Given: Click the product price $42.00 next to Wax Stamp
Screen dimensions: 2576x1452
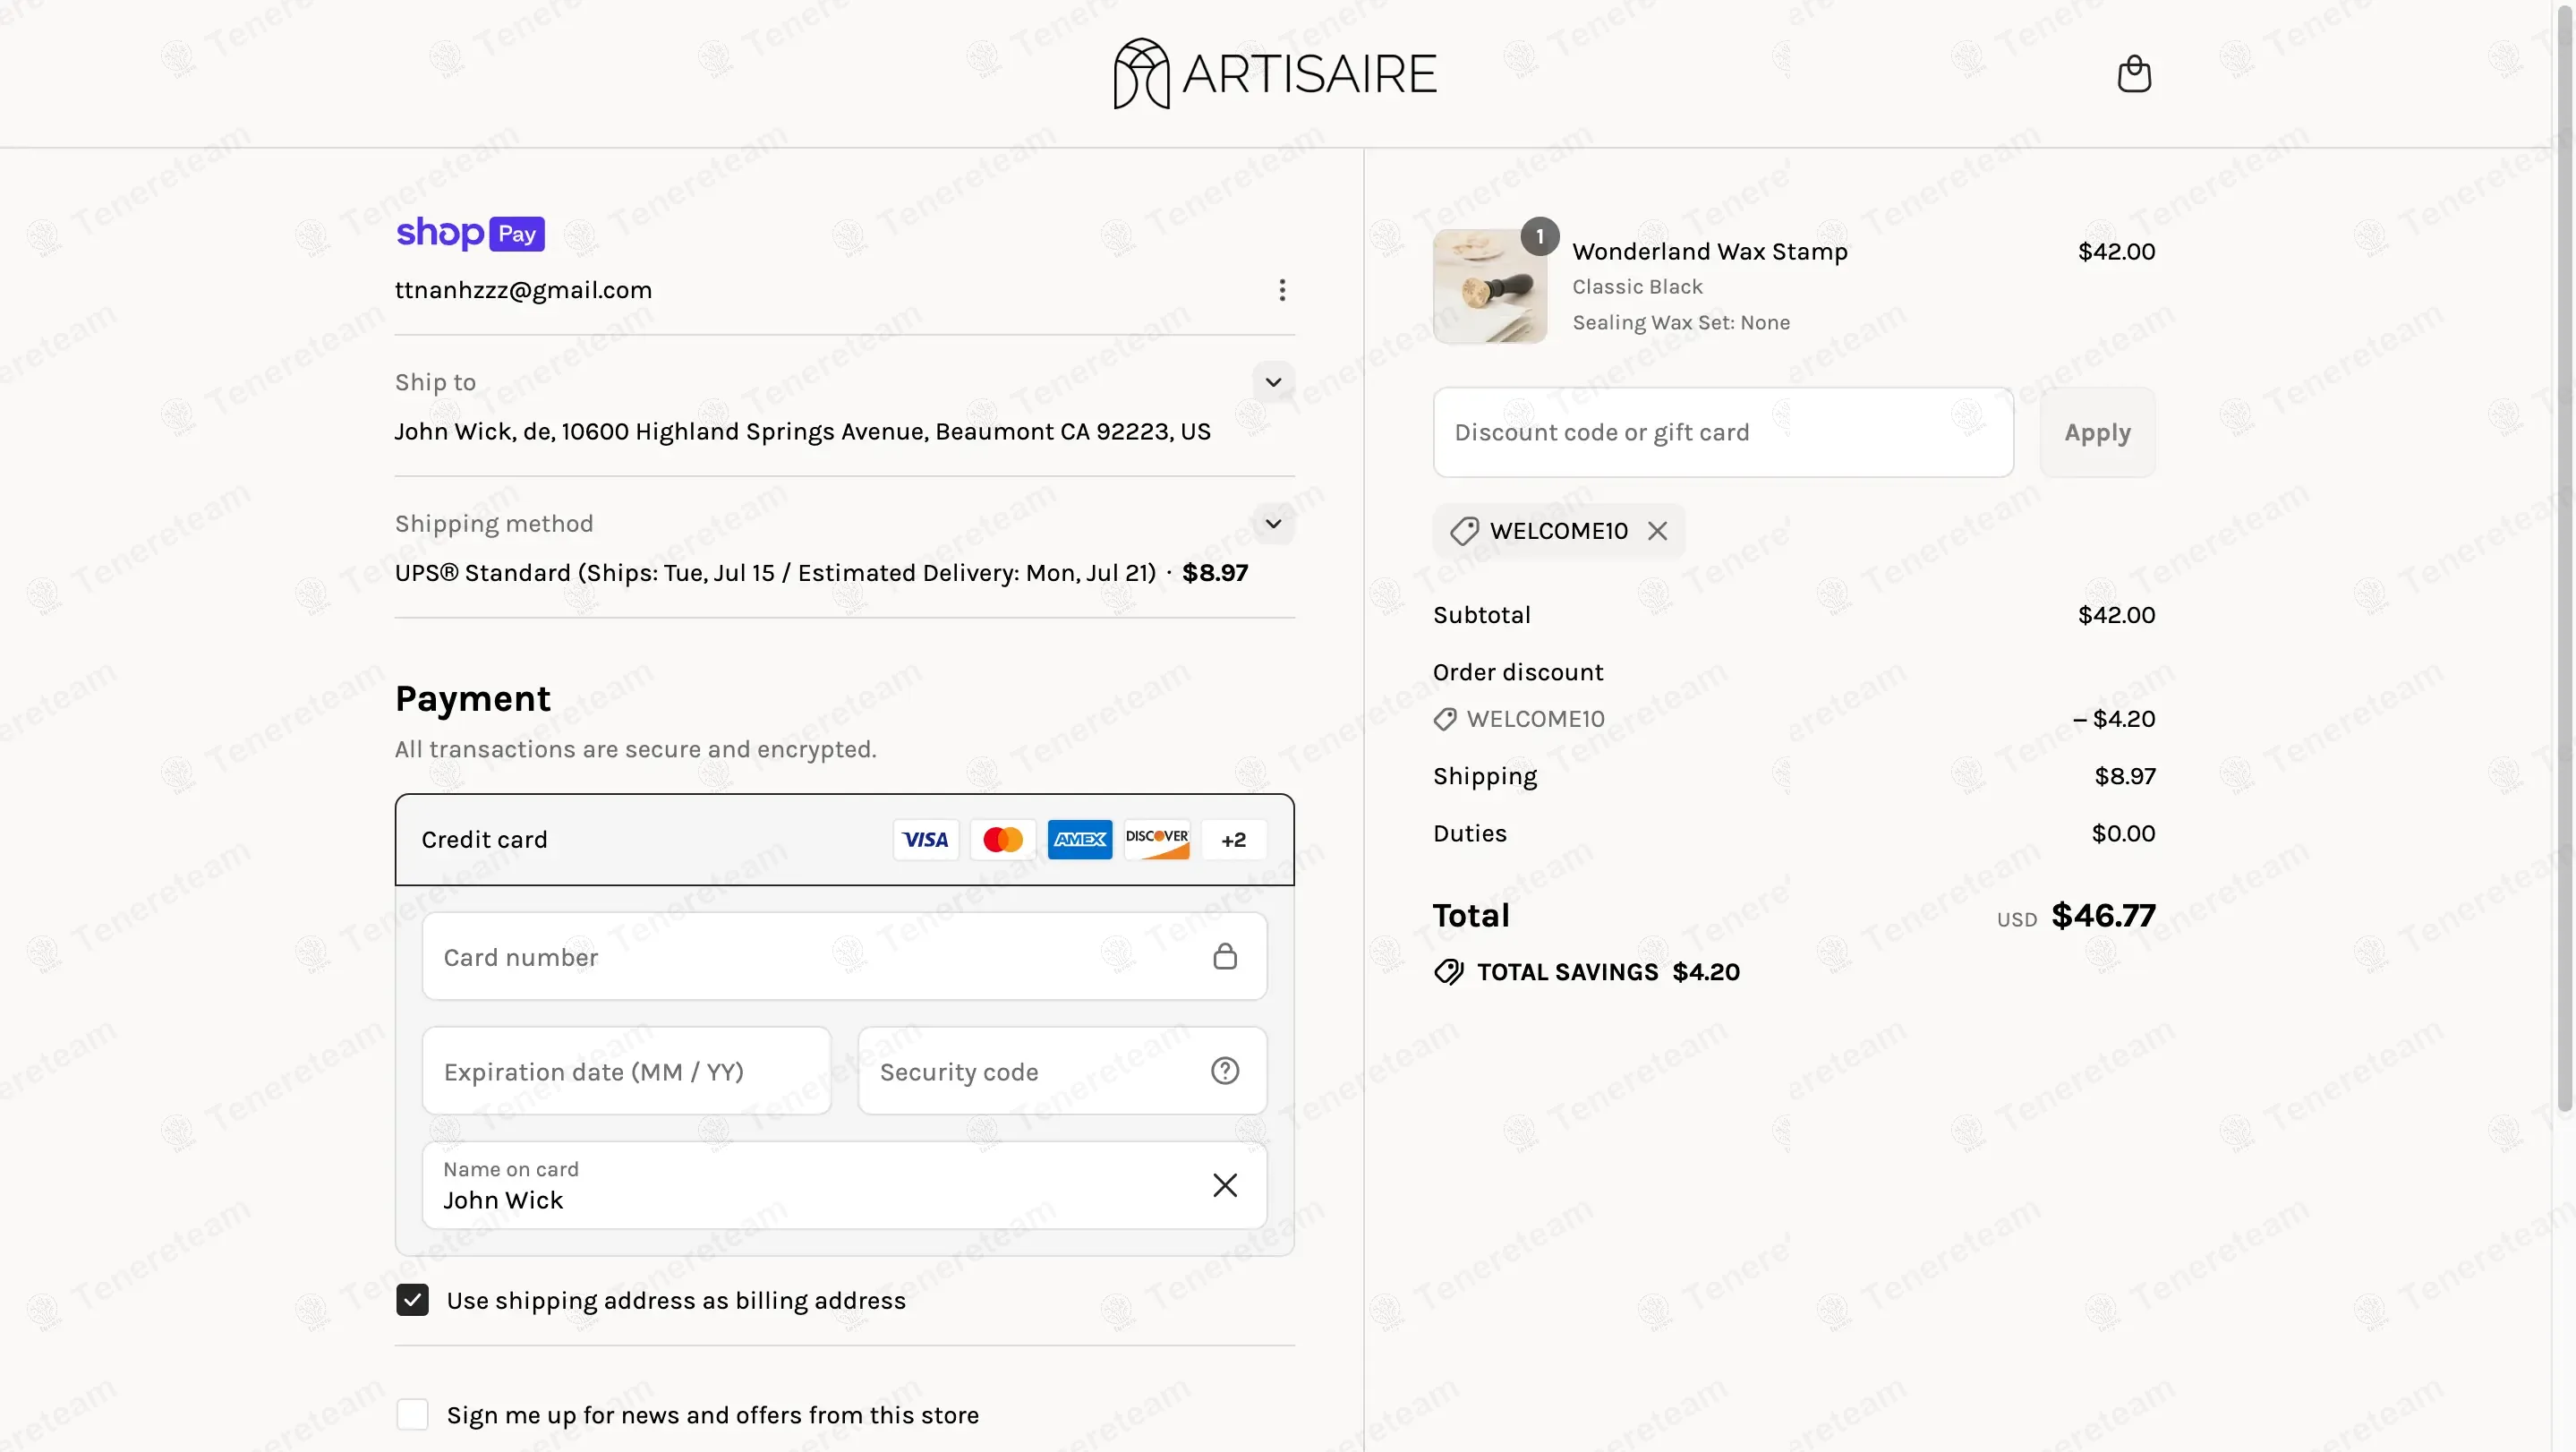Looking at the screenshot, I should click(2116, 252).
